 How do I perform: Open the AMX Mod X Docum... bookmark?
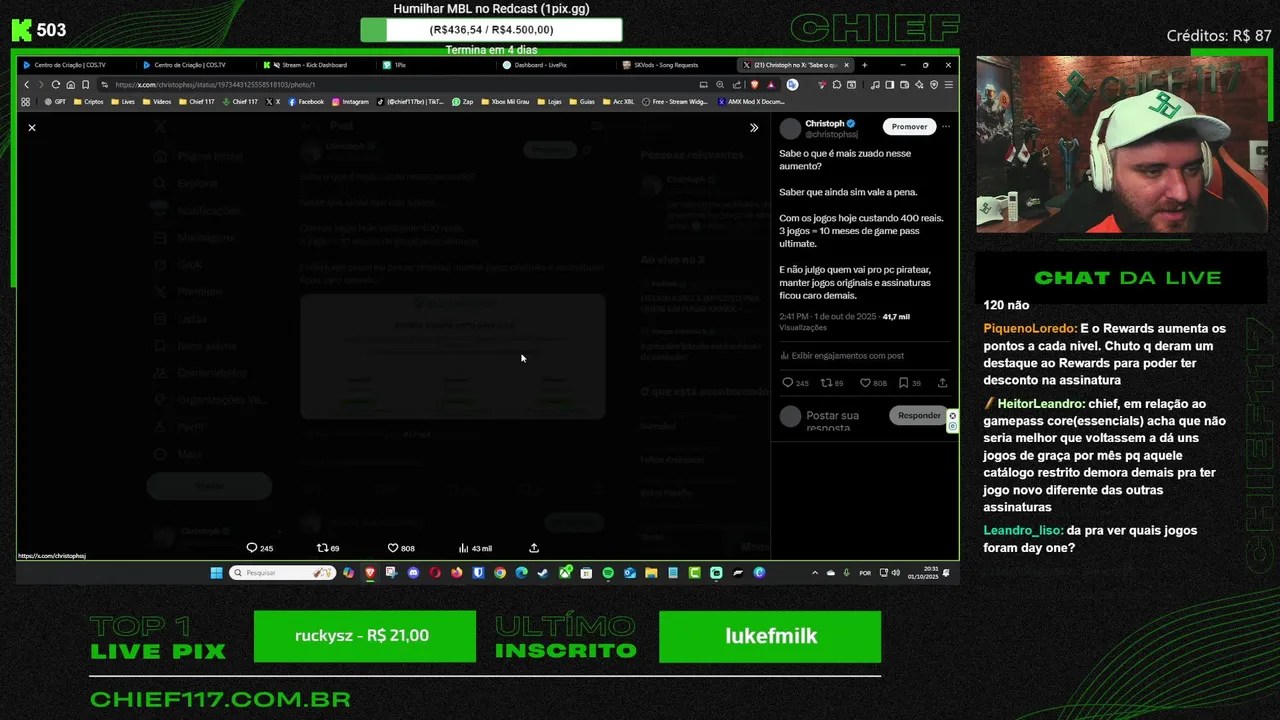click(x=751, y=101)
